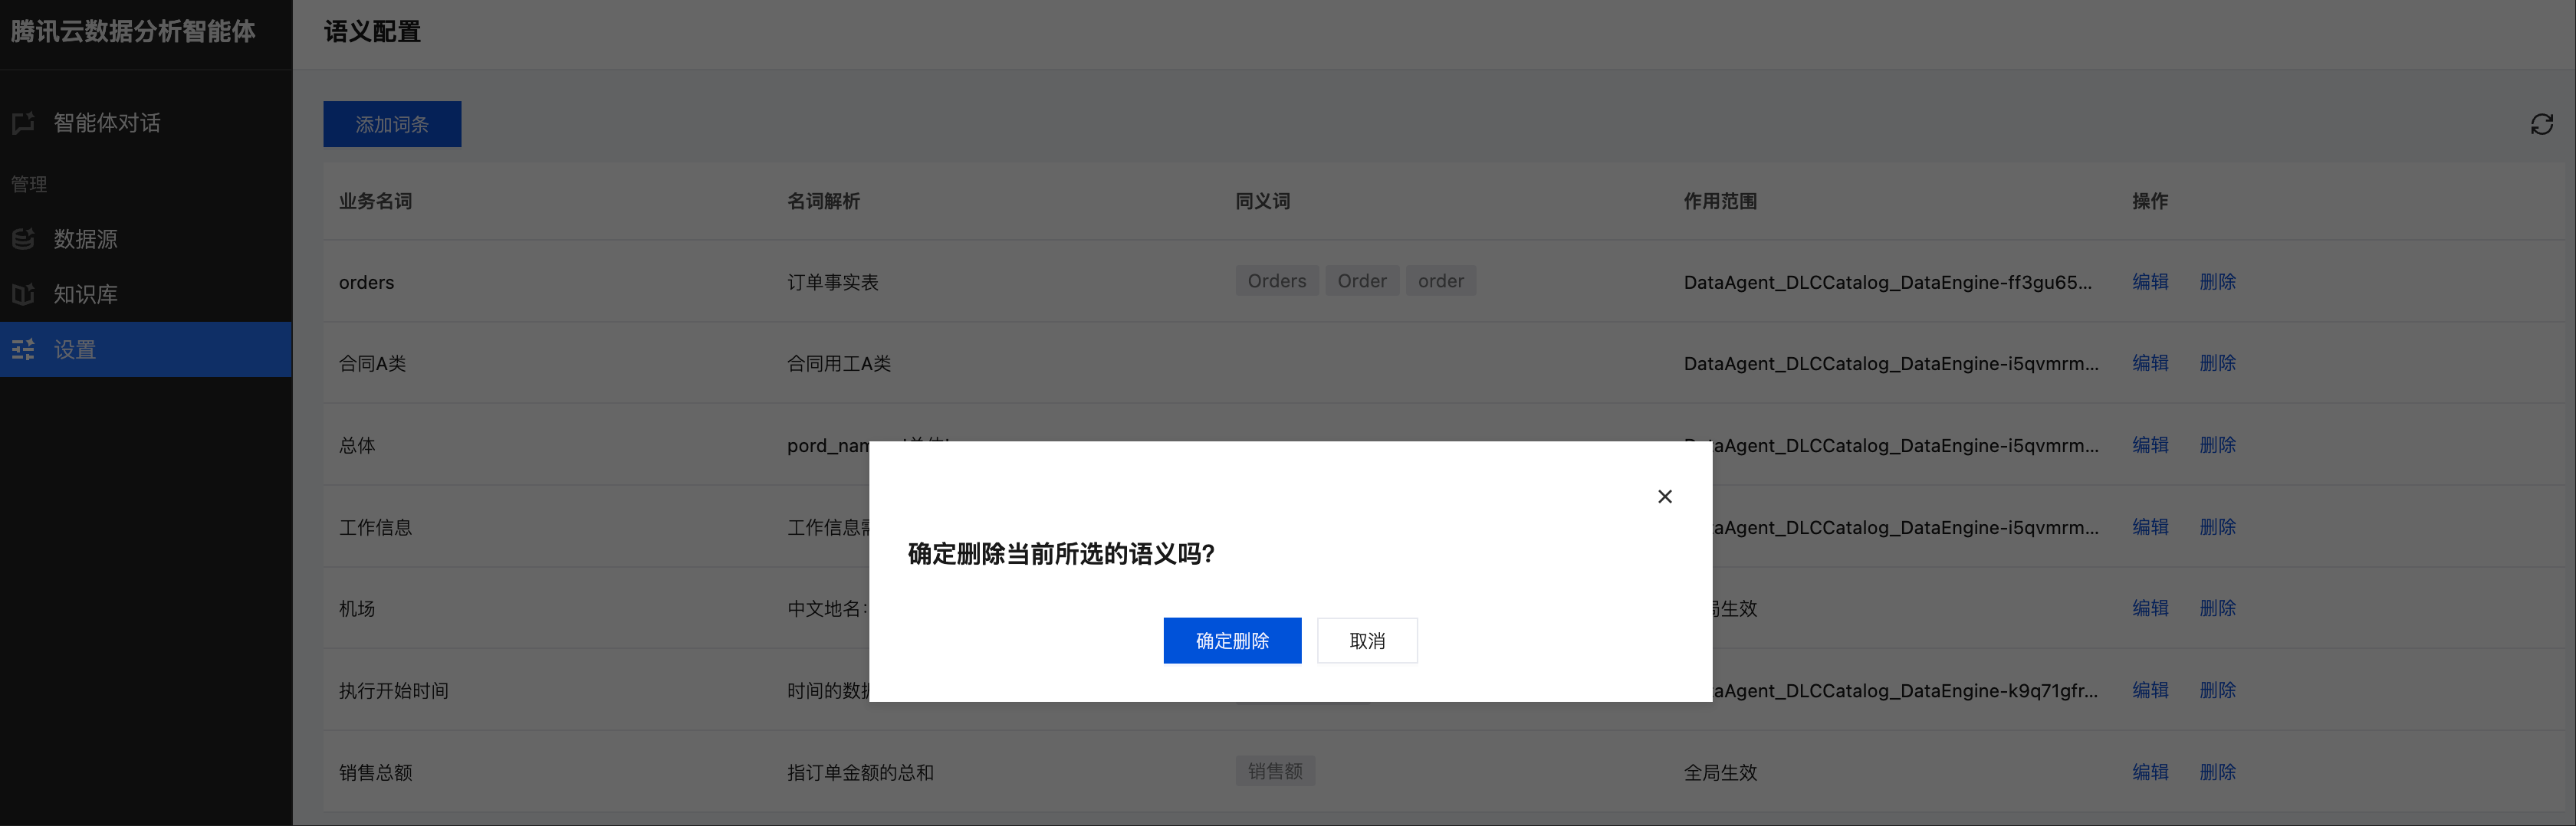Click the 指订单金额的总和 description cell
2576x826 pixels.
point(860,772)
